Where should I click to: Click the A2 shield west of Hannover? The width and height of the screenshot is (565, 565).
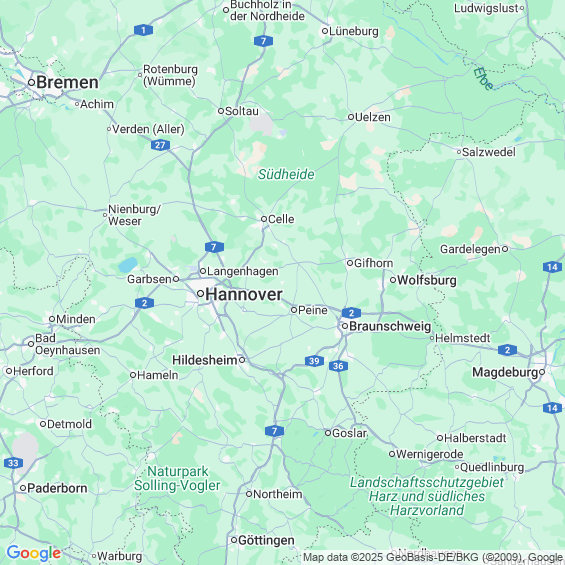pos(144,303)
